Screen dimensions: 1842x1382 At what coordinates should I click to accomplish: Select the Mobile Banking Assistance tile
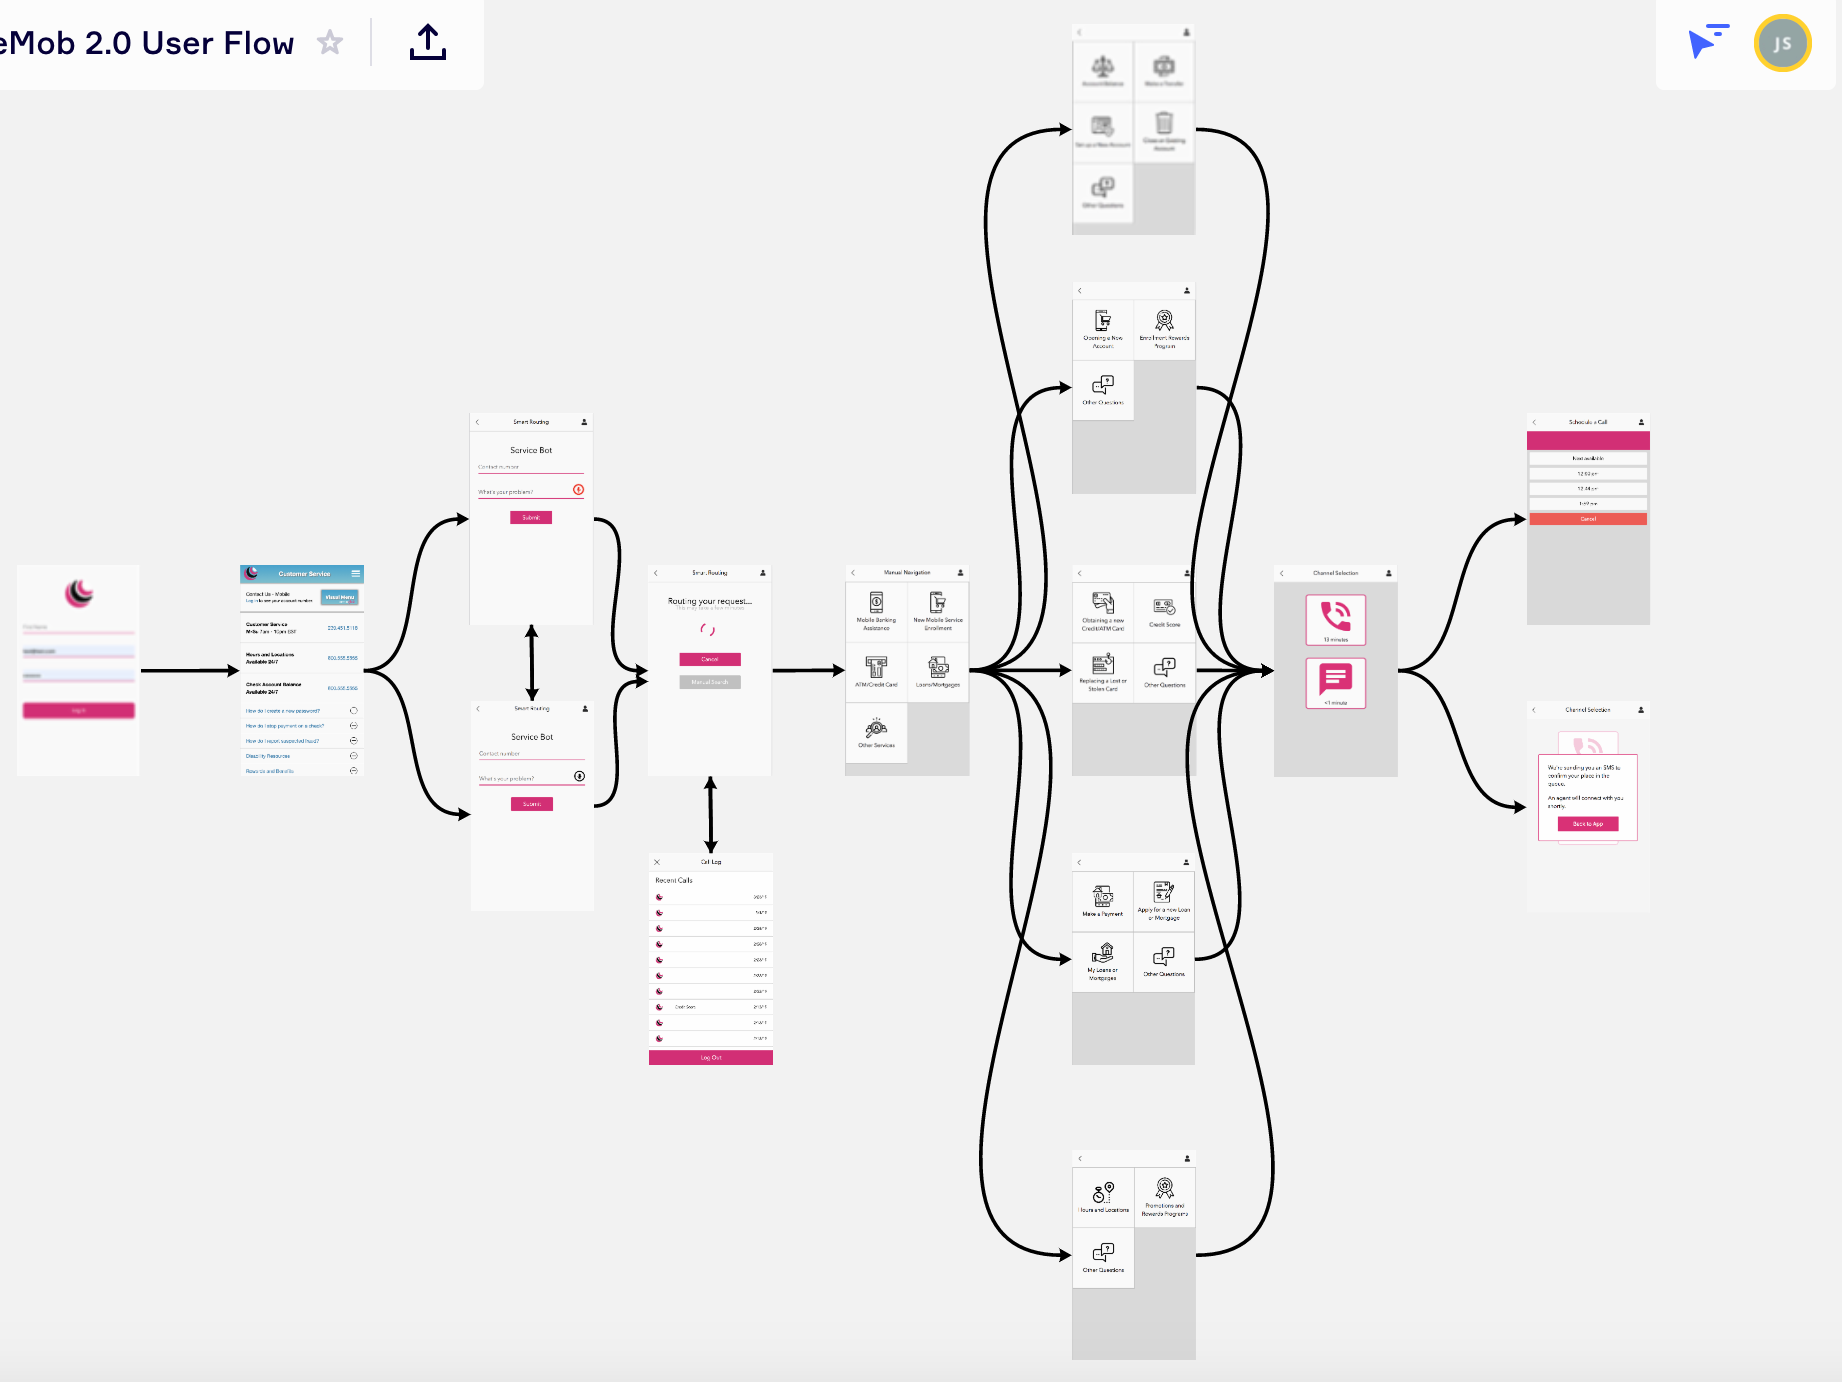point(876,612)
